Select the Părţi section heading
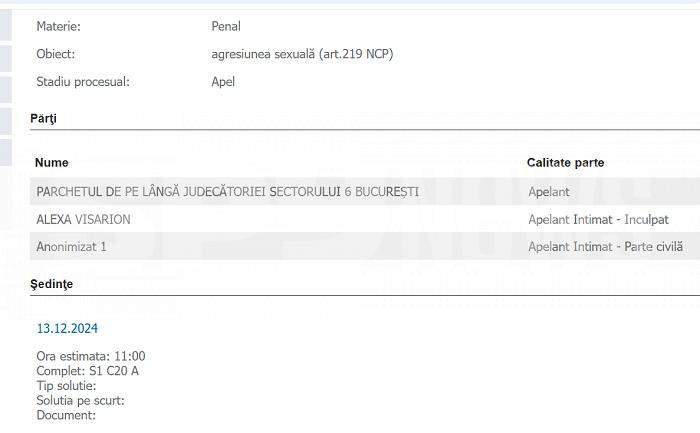The height and width of the screenshot is (433, 700). click(43, 119)
